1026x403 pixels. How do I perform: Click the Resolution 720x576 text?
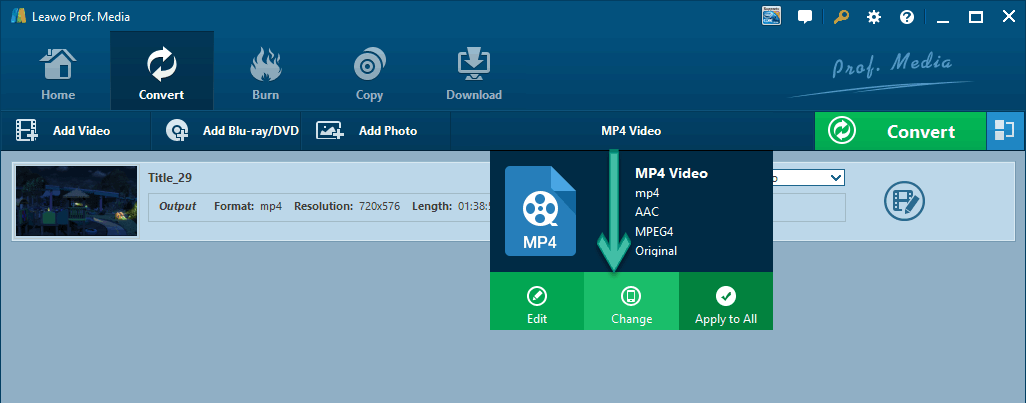coord(347,206)
